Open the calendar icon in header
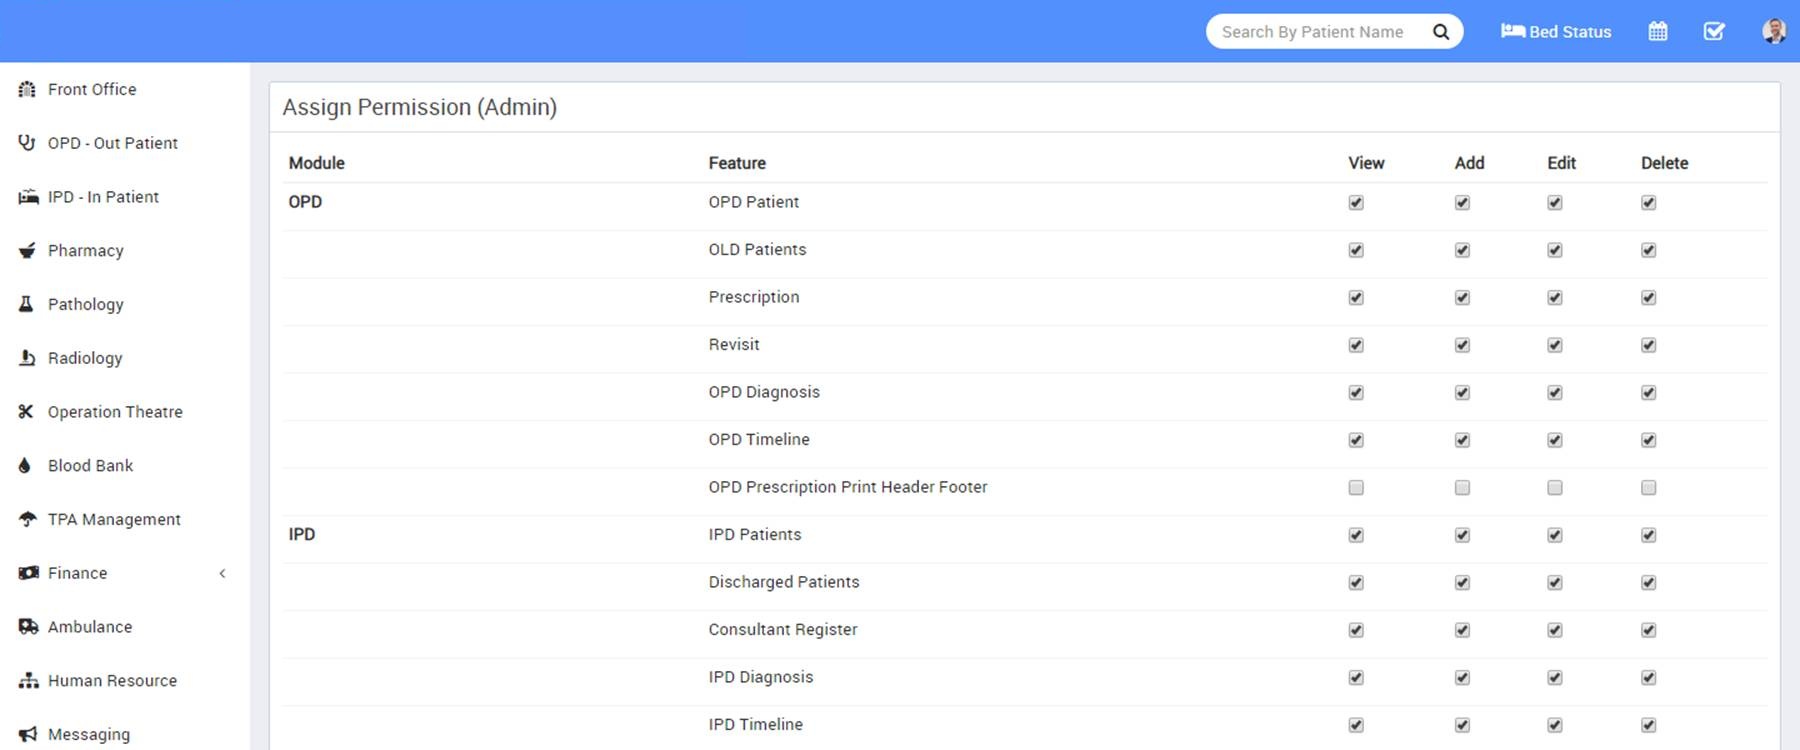This screenshot has width=1800, height=750. tap(1658, 31)
